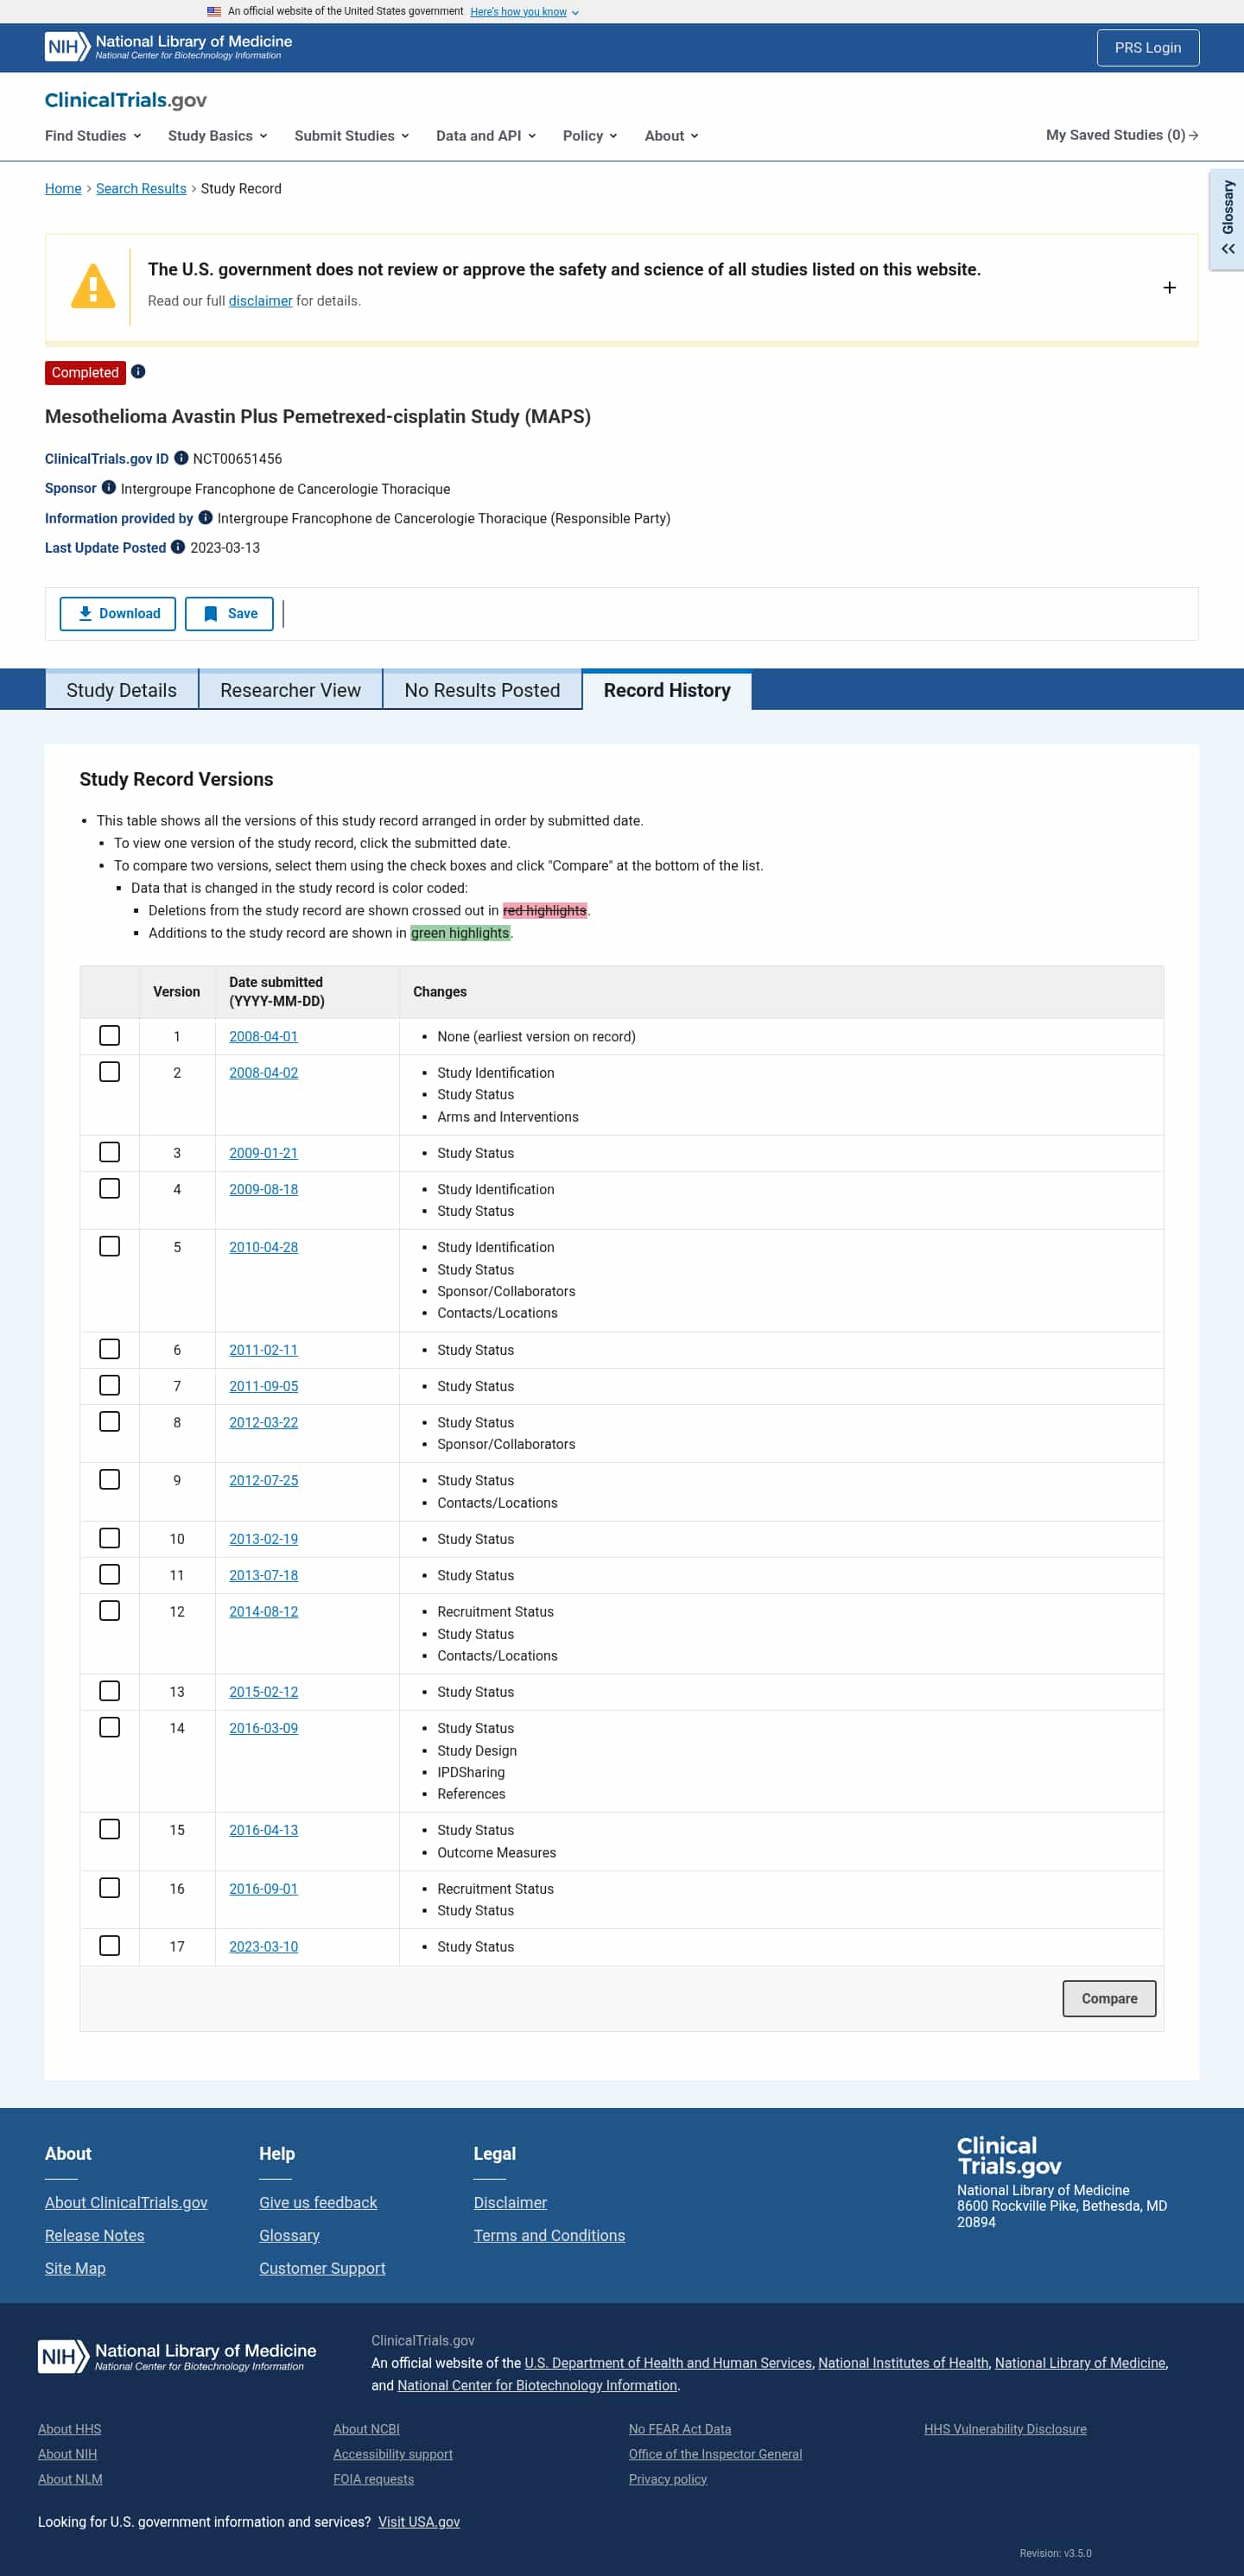Viewport: 1244px width, 2576px height.
Task: Switch to the Researcher View tab
Action: click(290, 690)
